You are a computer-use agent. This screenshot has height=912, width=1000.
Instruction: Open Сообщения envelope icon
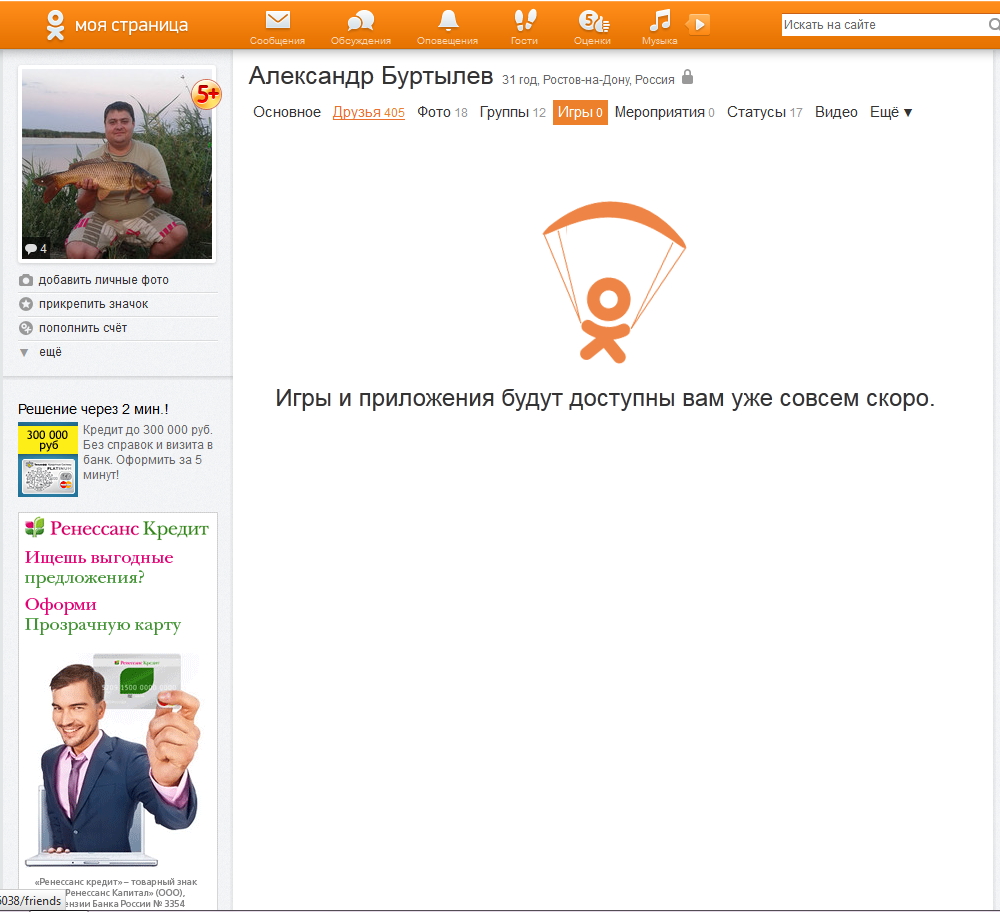point(277,20)
